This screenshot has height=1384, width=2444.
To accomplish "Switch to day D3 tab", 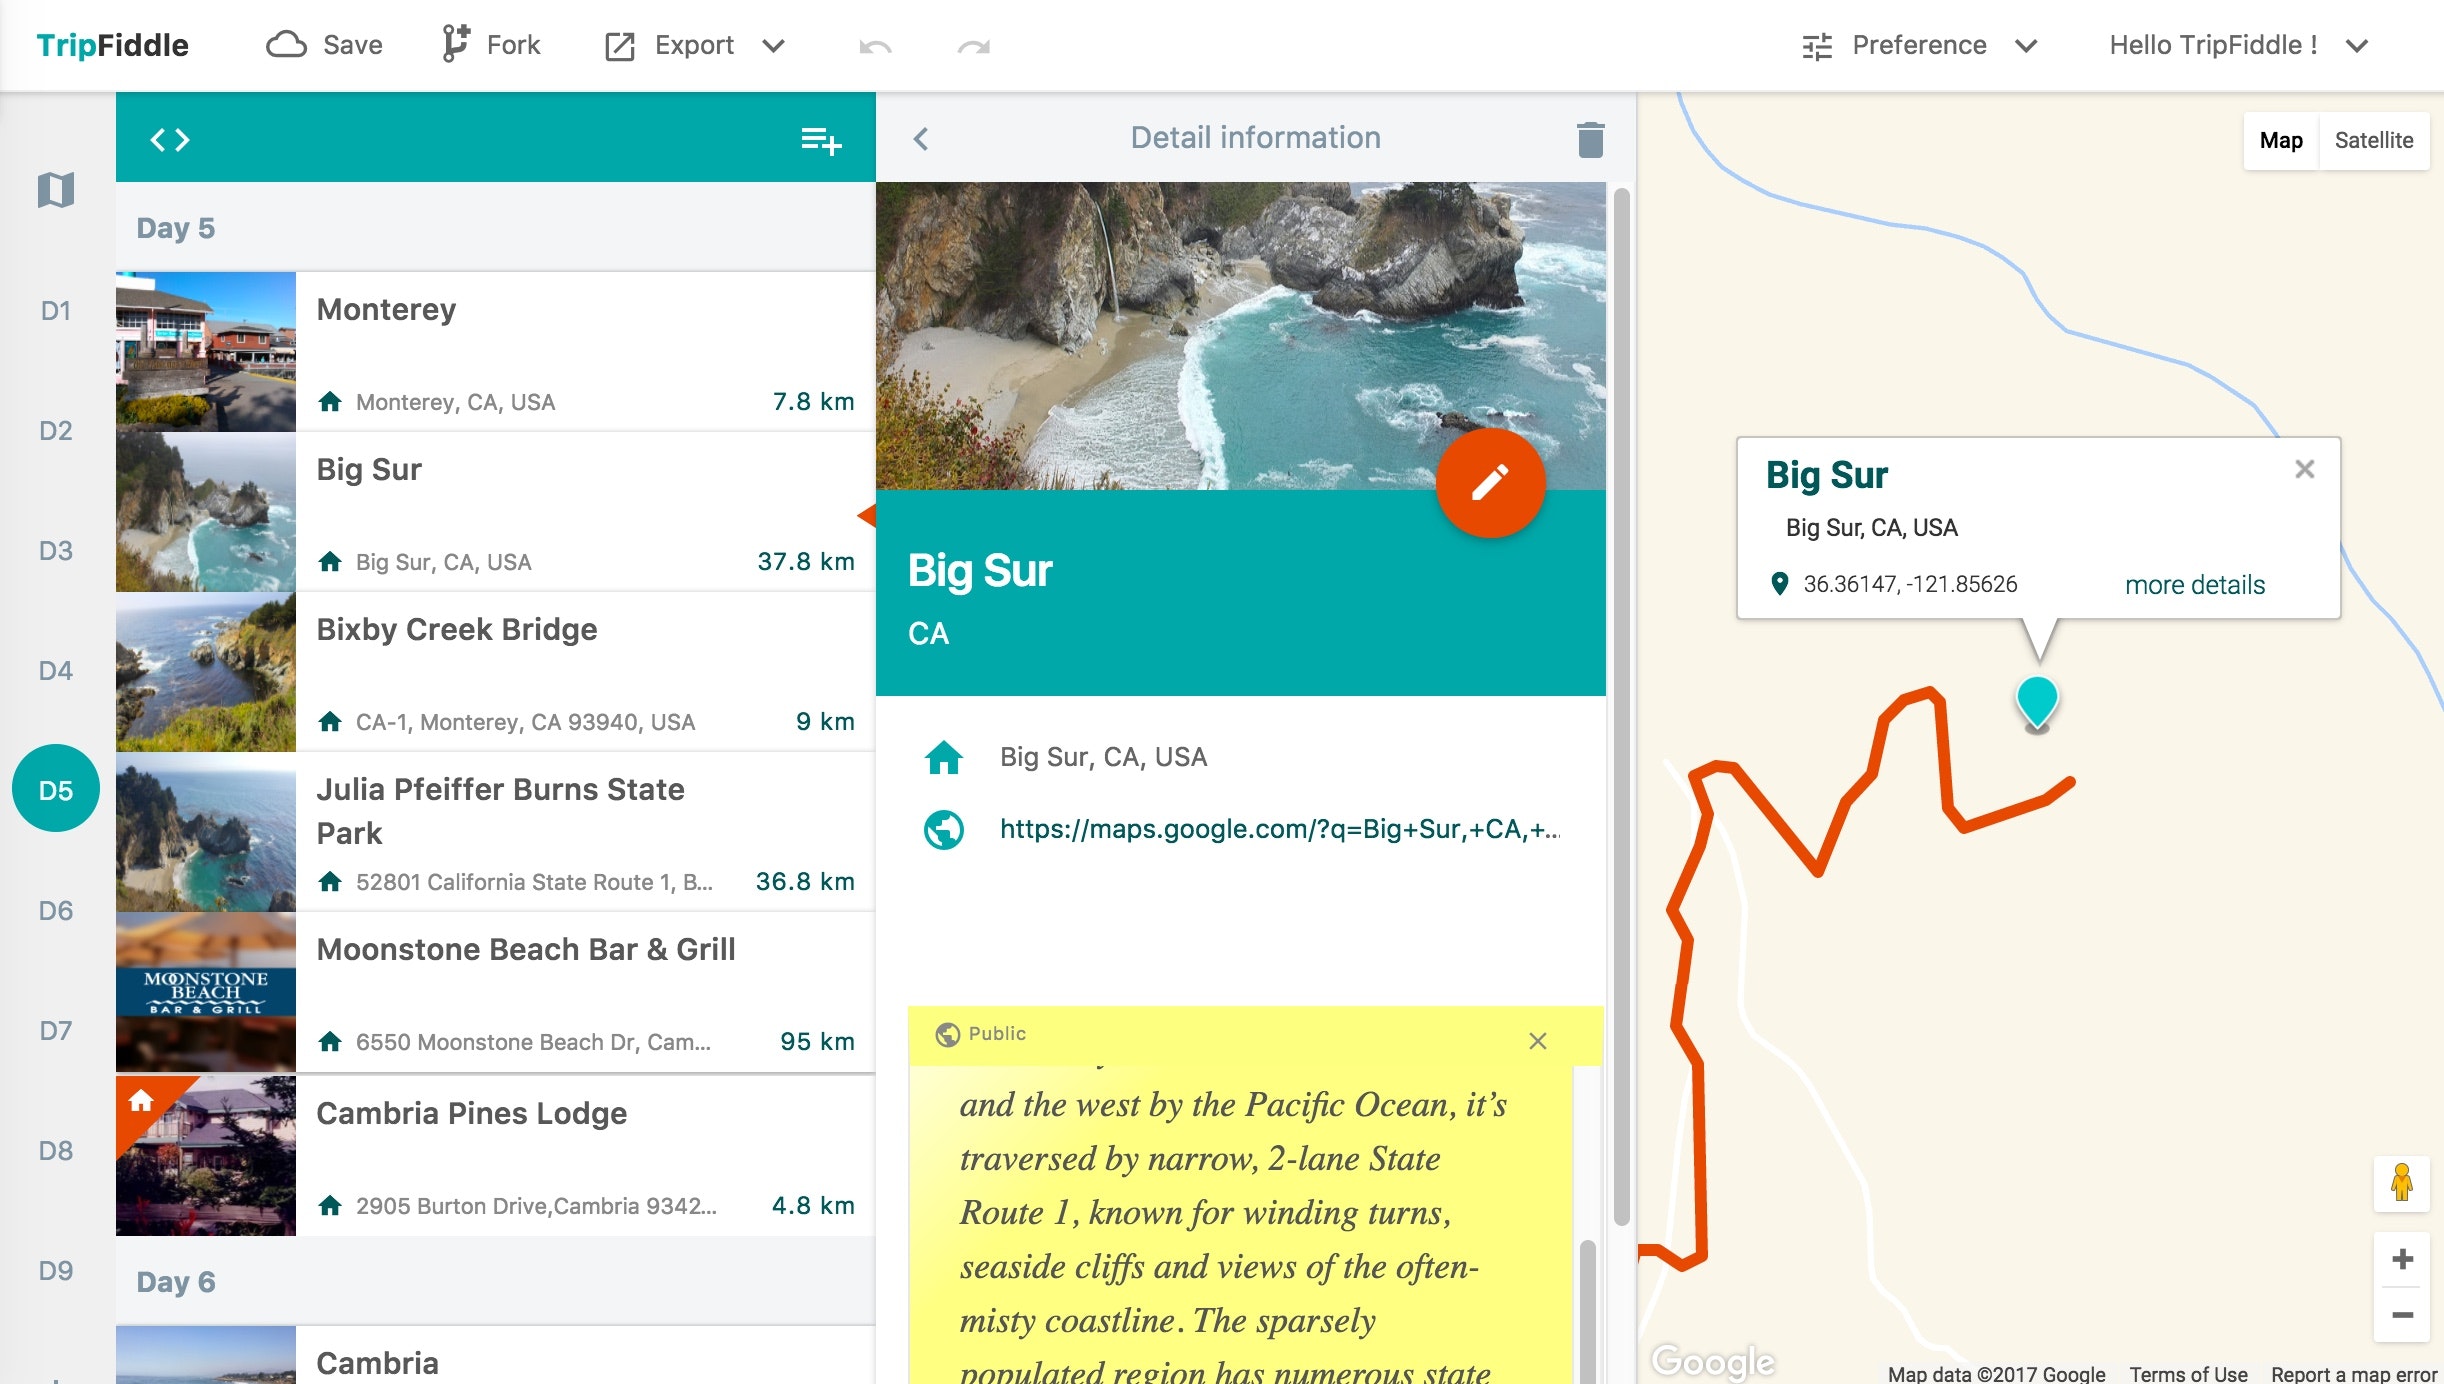I will tap(56, 550).
